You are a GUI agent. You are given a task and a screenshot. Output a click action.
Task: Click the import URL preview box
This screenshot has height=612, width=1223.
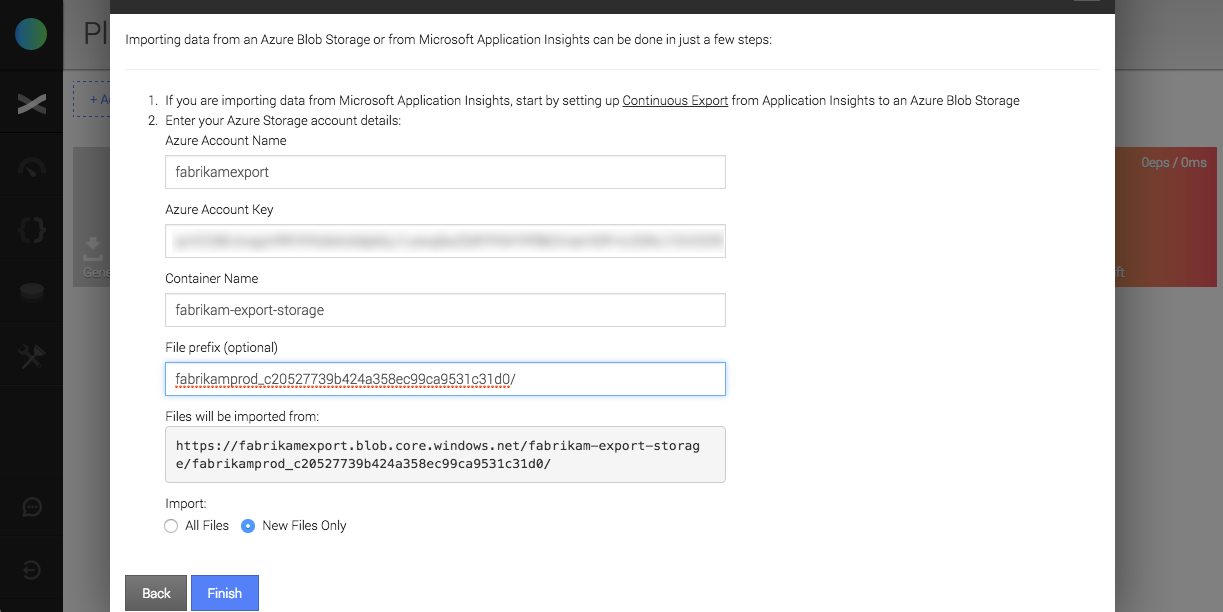[445, 455]
